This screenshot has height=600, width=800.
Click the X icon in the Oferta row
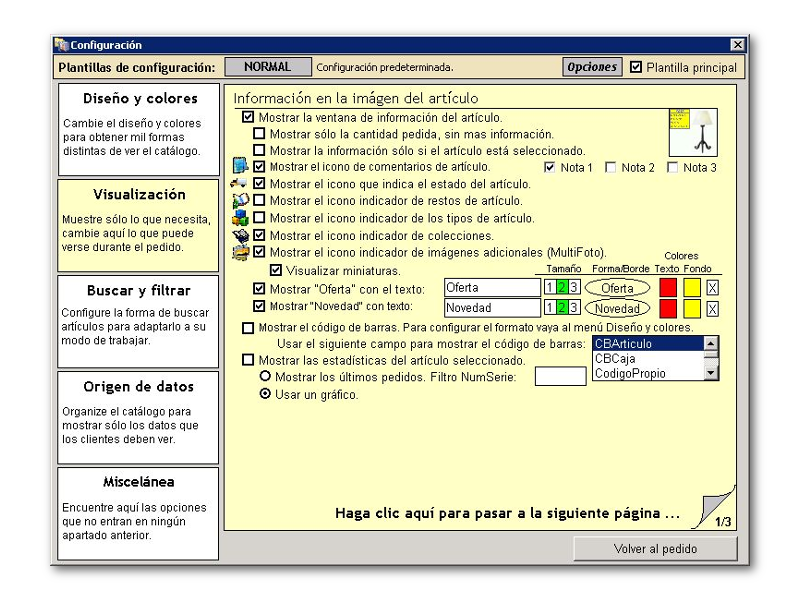tap(712, 288)
